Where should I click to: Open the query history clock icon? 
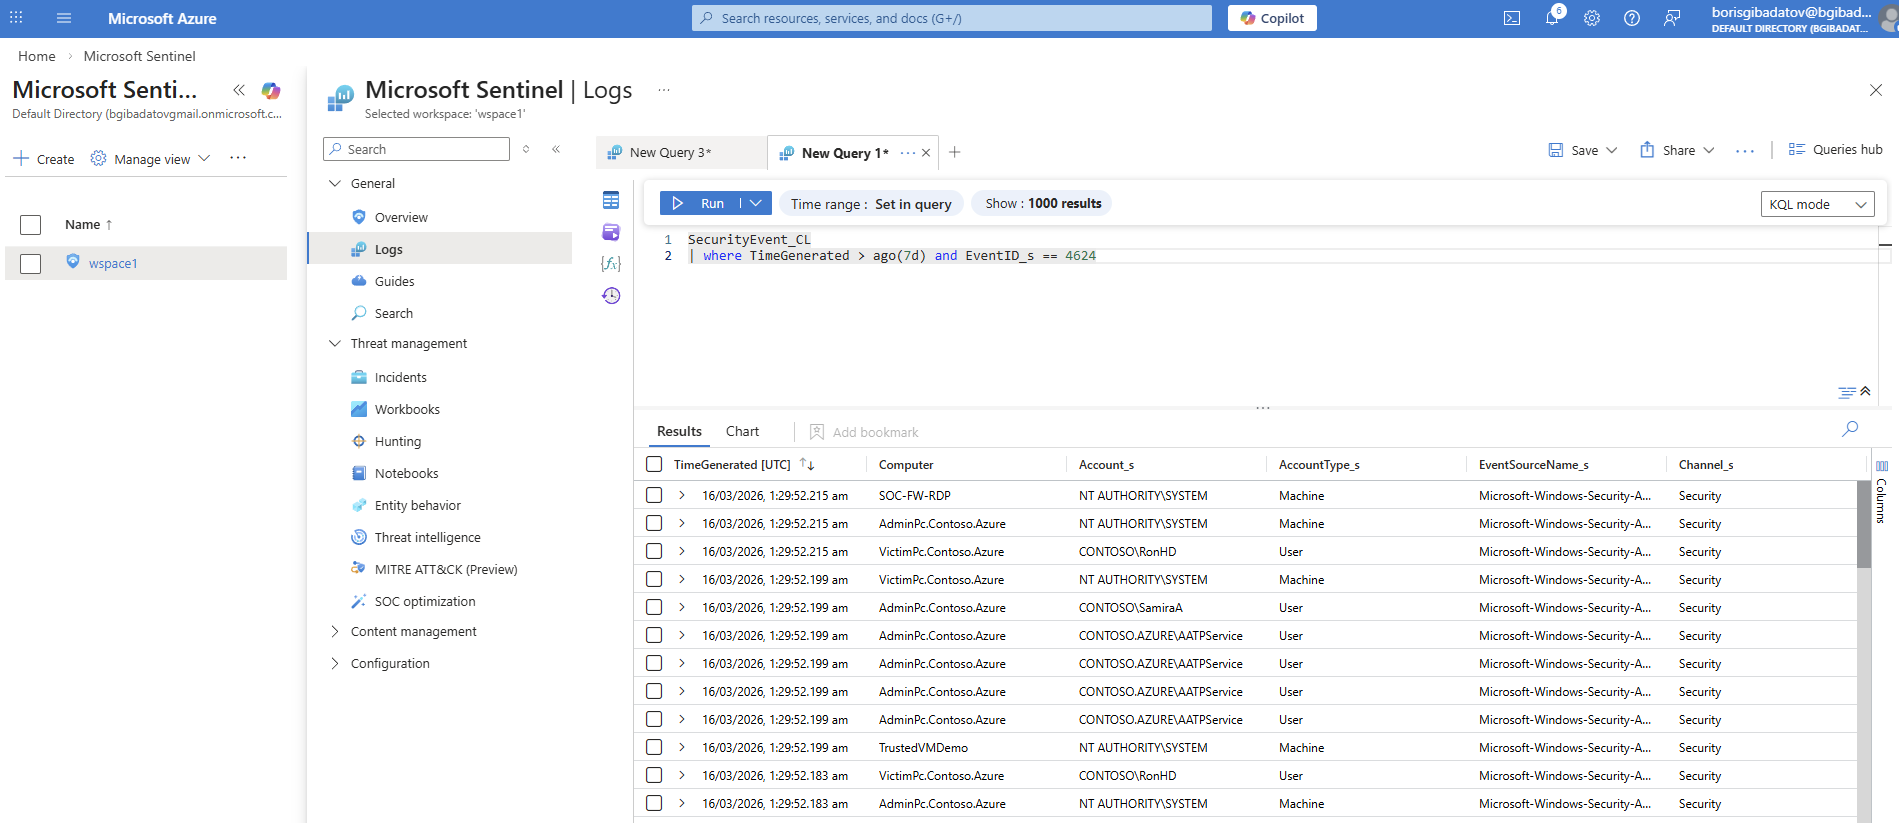[x=611, y=296]
